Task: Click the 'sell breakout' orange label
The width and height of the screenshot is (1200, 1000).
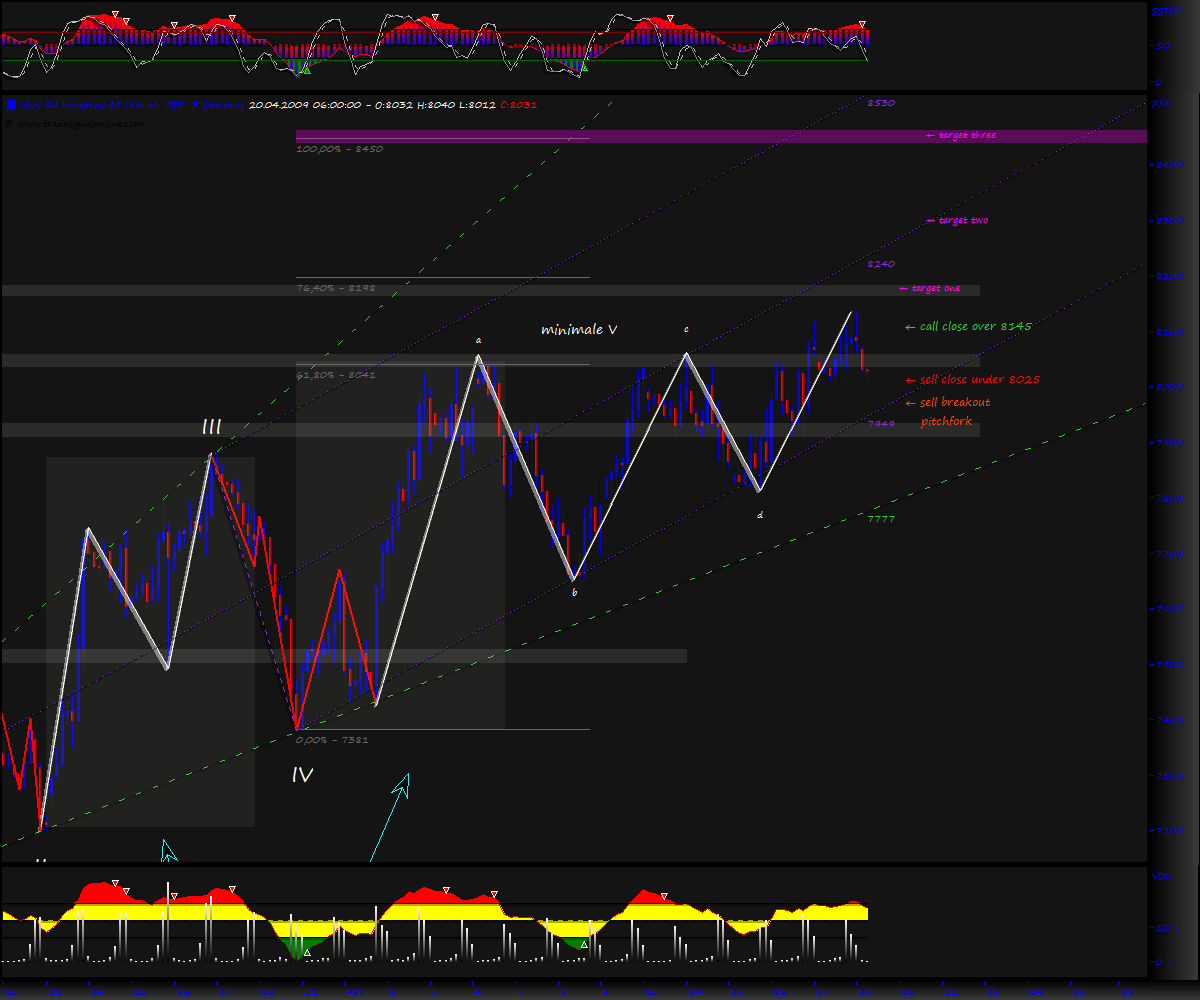Action: 947,402
